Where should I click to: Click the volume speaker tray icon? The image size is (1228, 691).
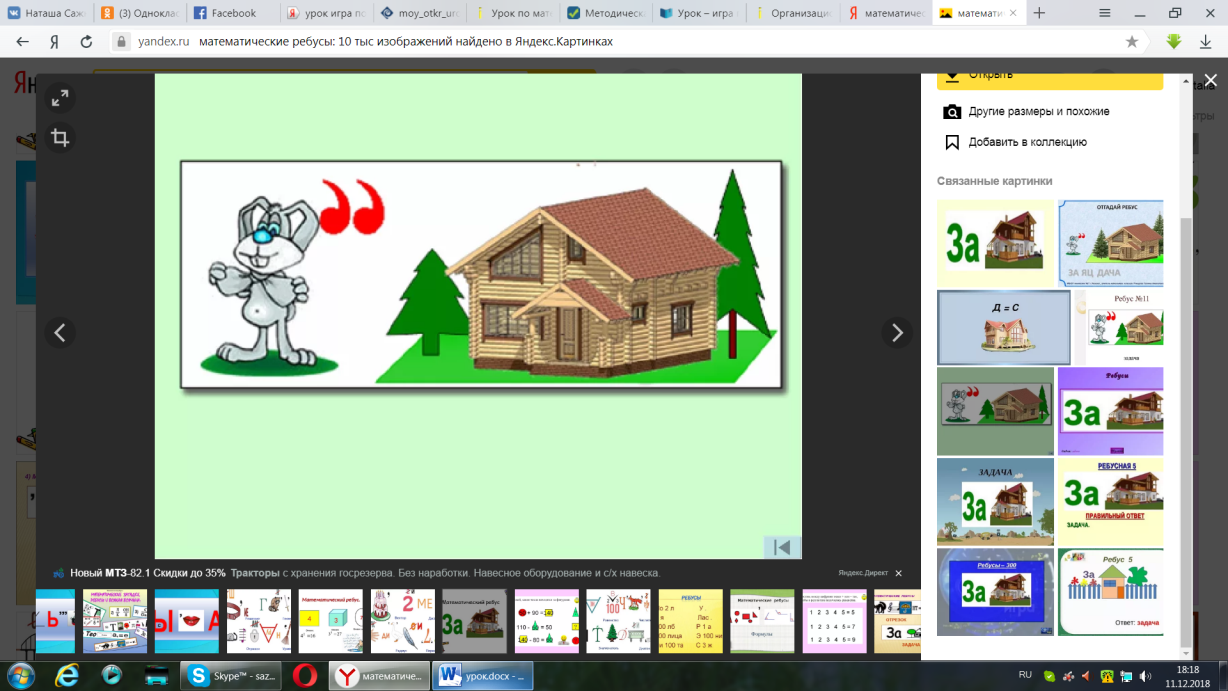pos(1144,676)
